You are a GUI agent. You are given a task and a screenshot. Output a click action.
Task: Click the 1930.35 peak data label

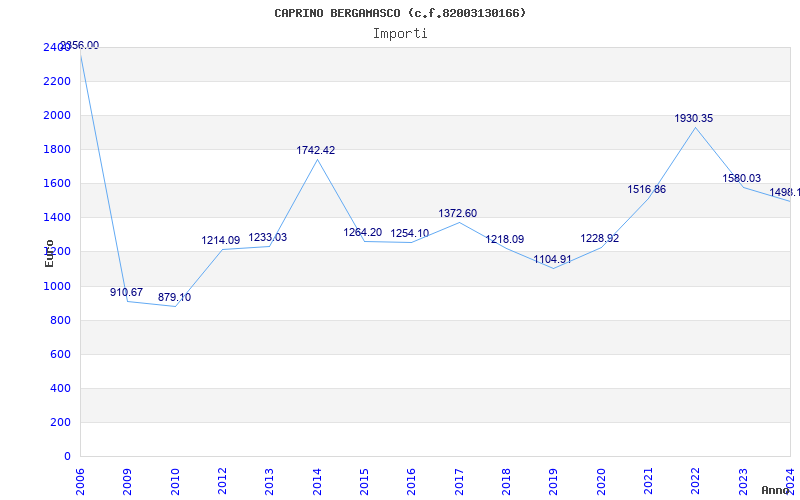pyautogui.click(x=694, y=118)
